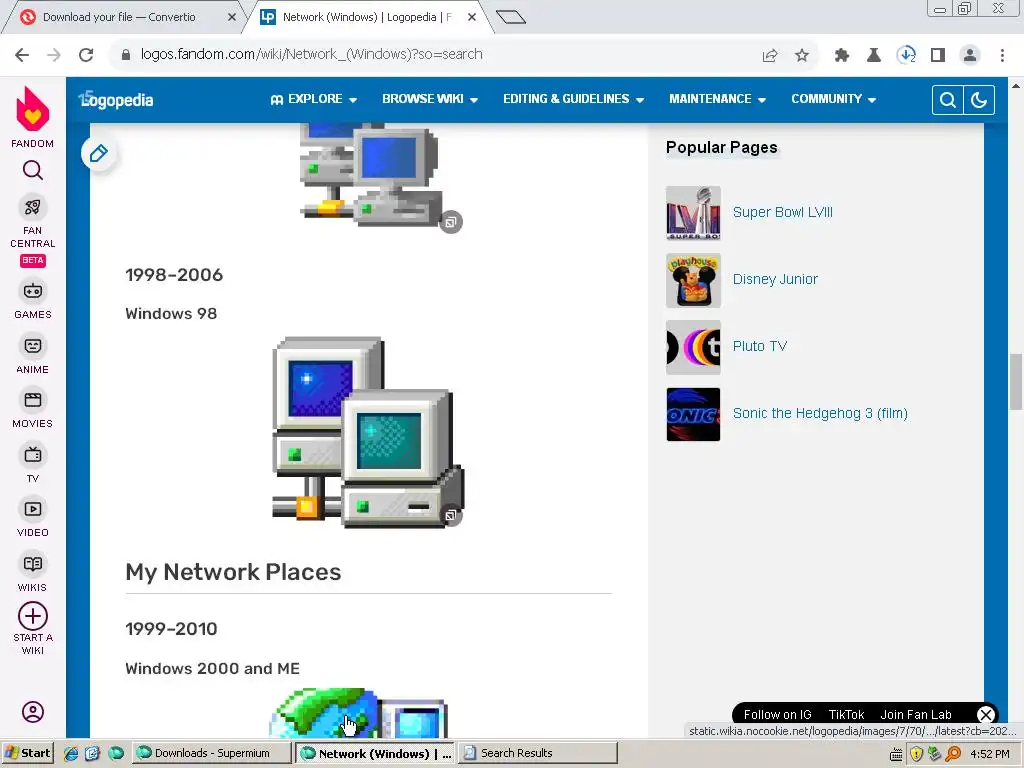Open Pluto TV popular page
Viewport: 1024px width, 768px height.
click(760, 346)
